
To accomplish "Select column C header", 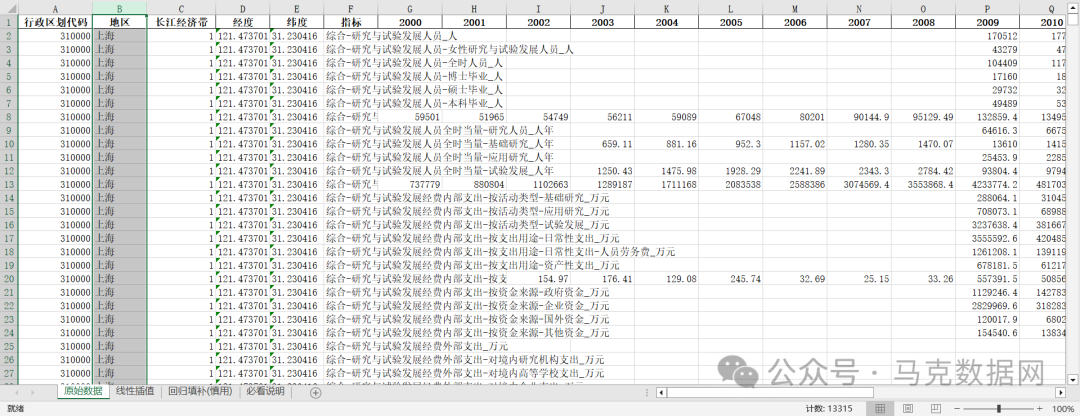I will 181,8.
